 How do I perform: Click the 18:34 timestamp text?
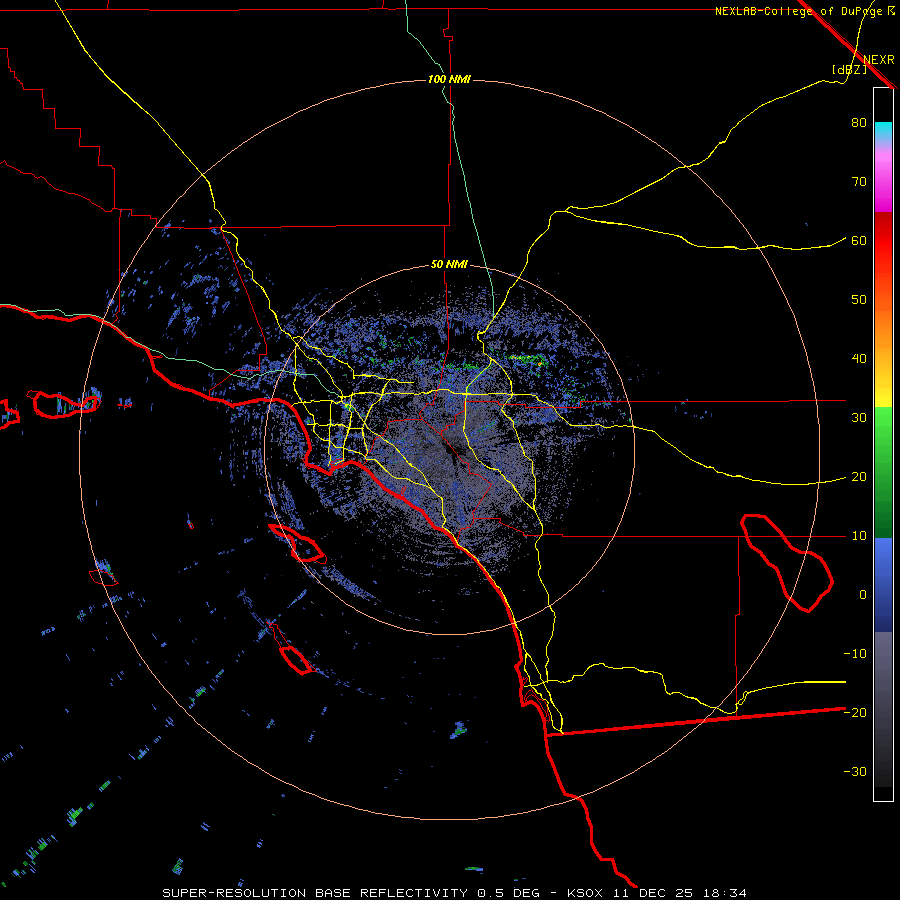(724, 893)
